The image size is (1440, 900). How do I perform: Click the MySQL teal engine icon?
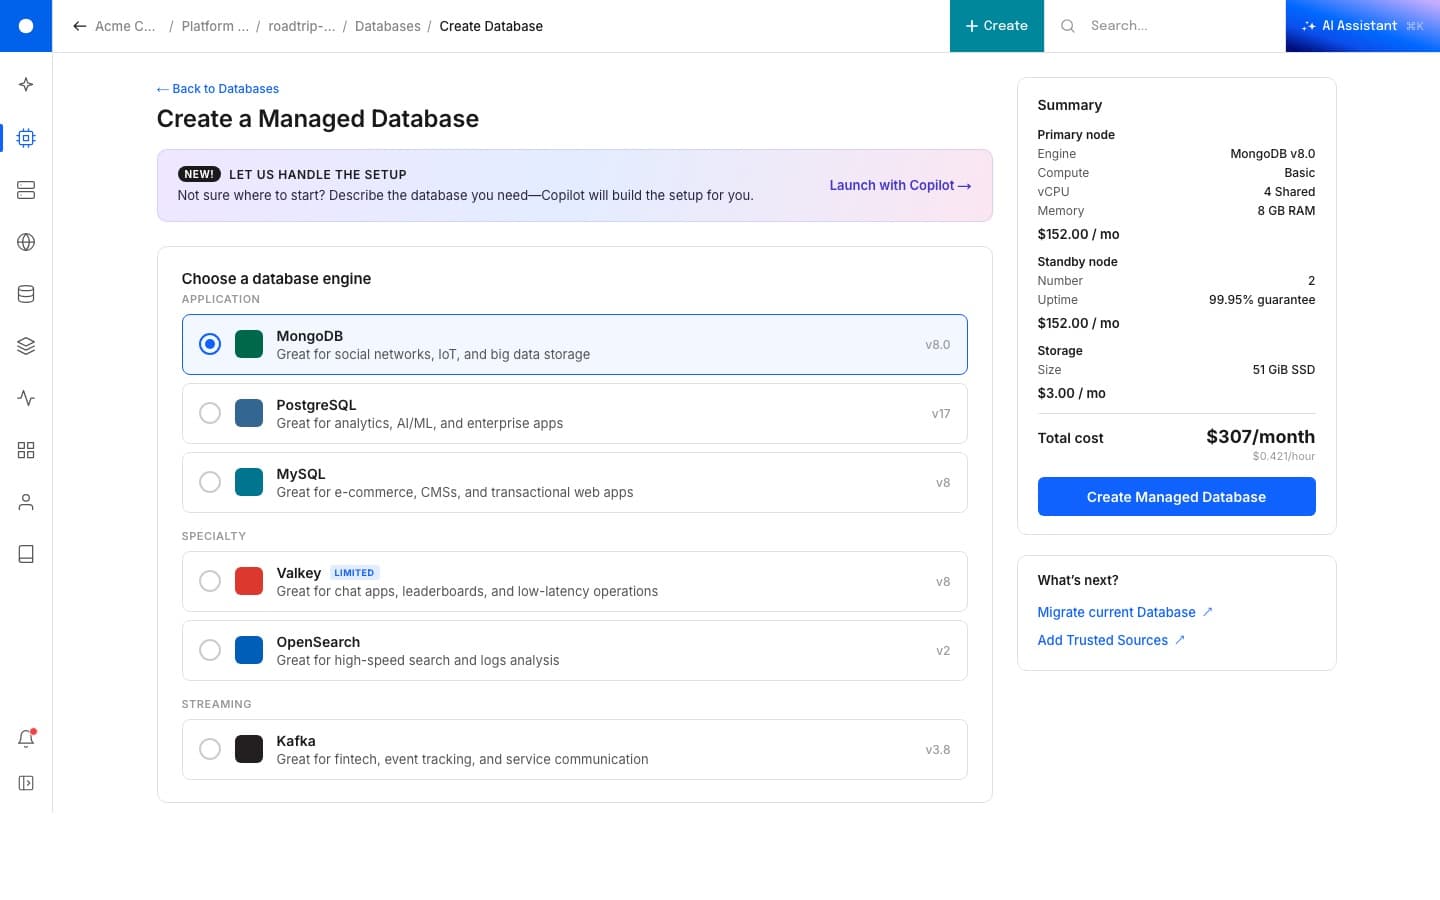(x=249, y=482)
